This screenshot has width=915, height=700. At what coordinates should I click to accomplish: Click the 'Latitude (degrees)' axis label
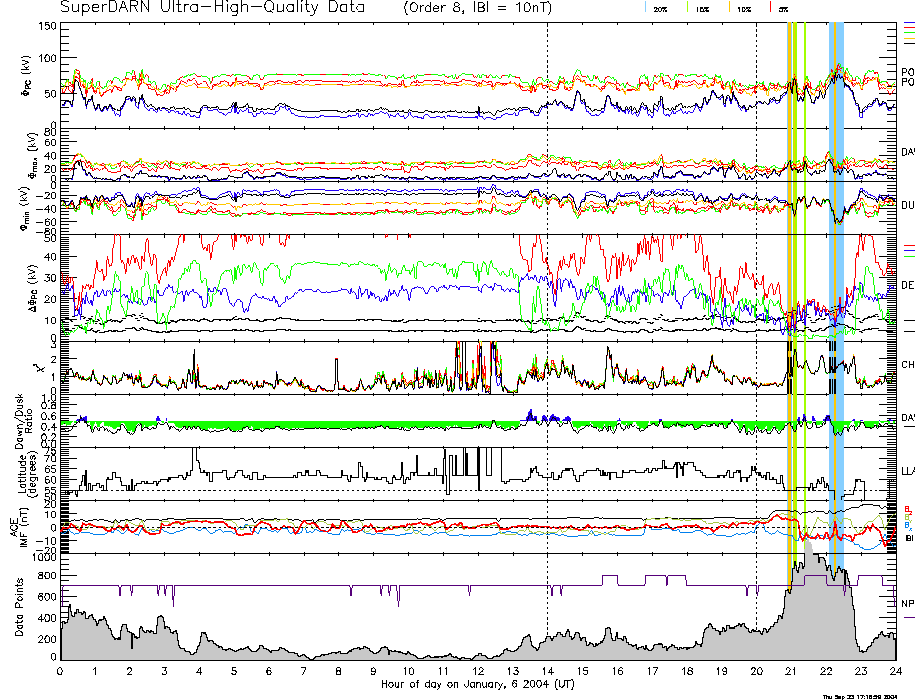[x=27, y=472]
